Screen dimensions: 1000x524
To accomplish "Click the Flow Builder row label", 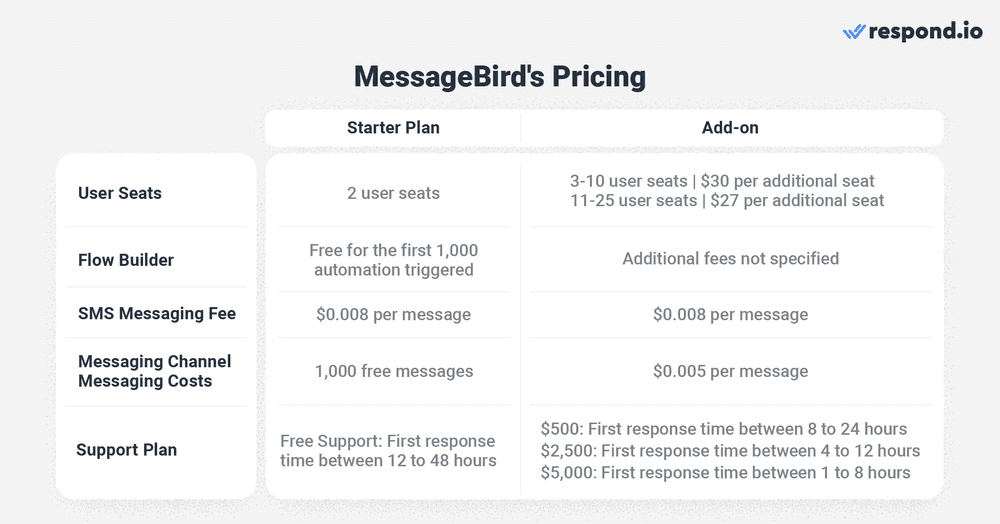I will (126, 260).
